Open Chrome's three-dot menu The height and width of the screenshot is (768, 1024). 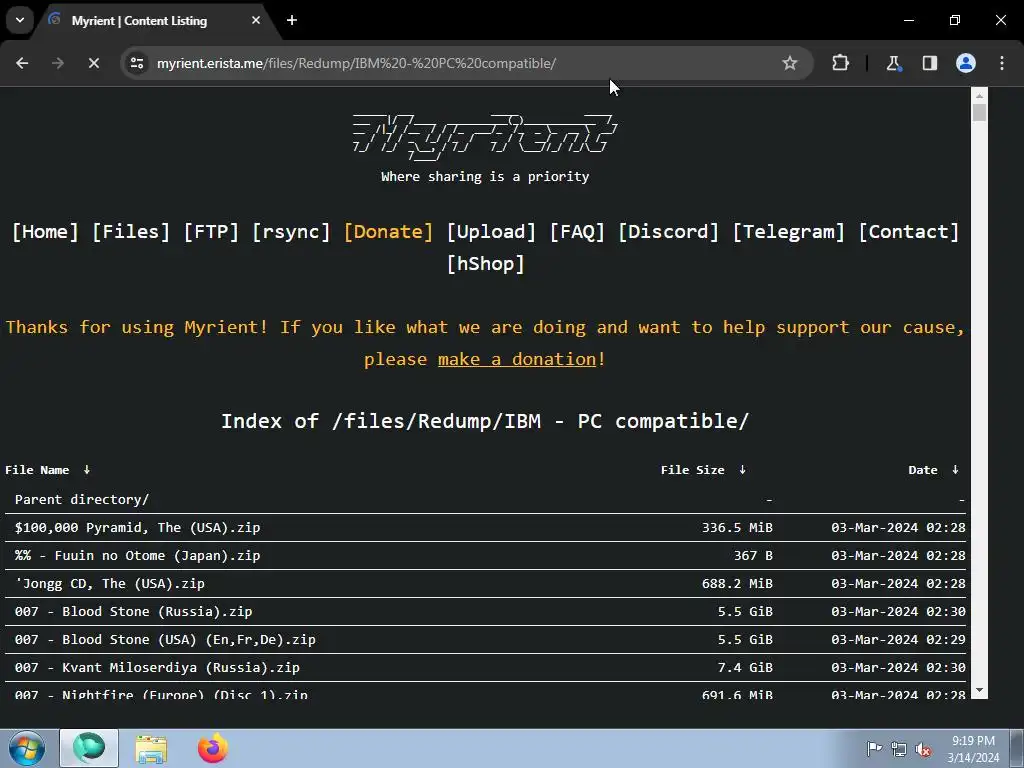1002,63
